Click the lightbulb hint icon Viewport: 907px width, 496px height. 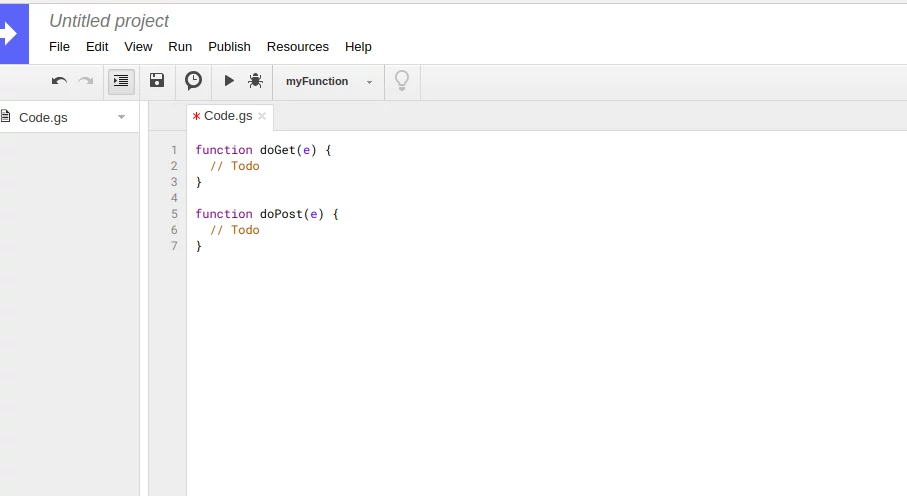pos(402,80)
